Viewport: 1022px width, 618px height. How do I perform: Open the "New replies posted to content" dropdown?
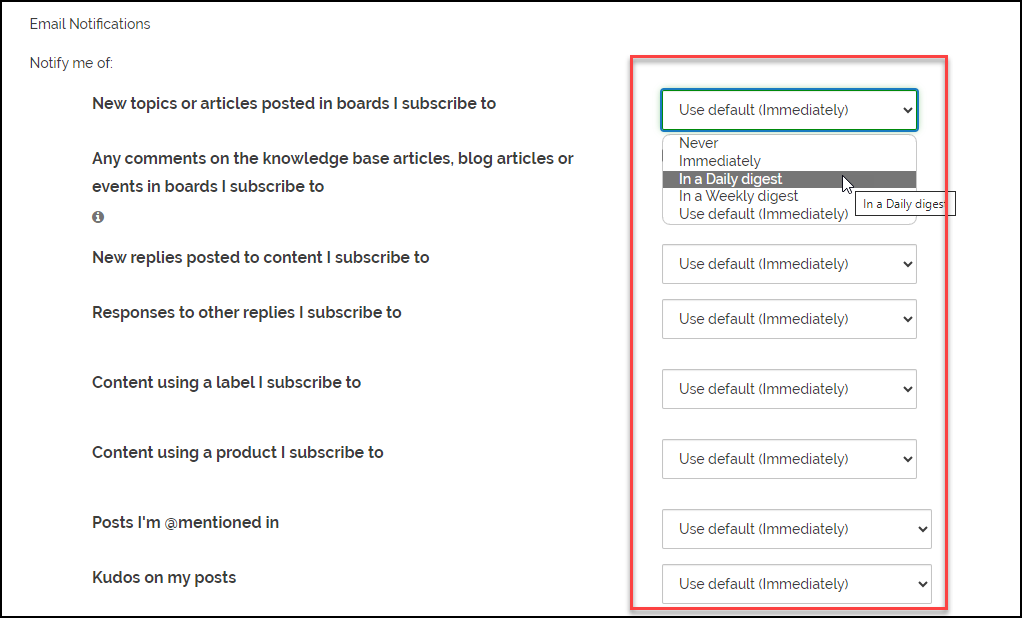(x=788, y=263)
